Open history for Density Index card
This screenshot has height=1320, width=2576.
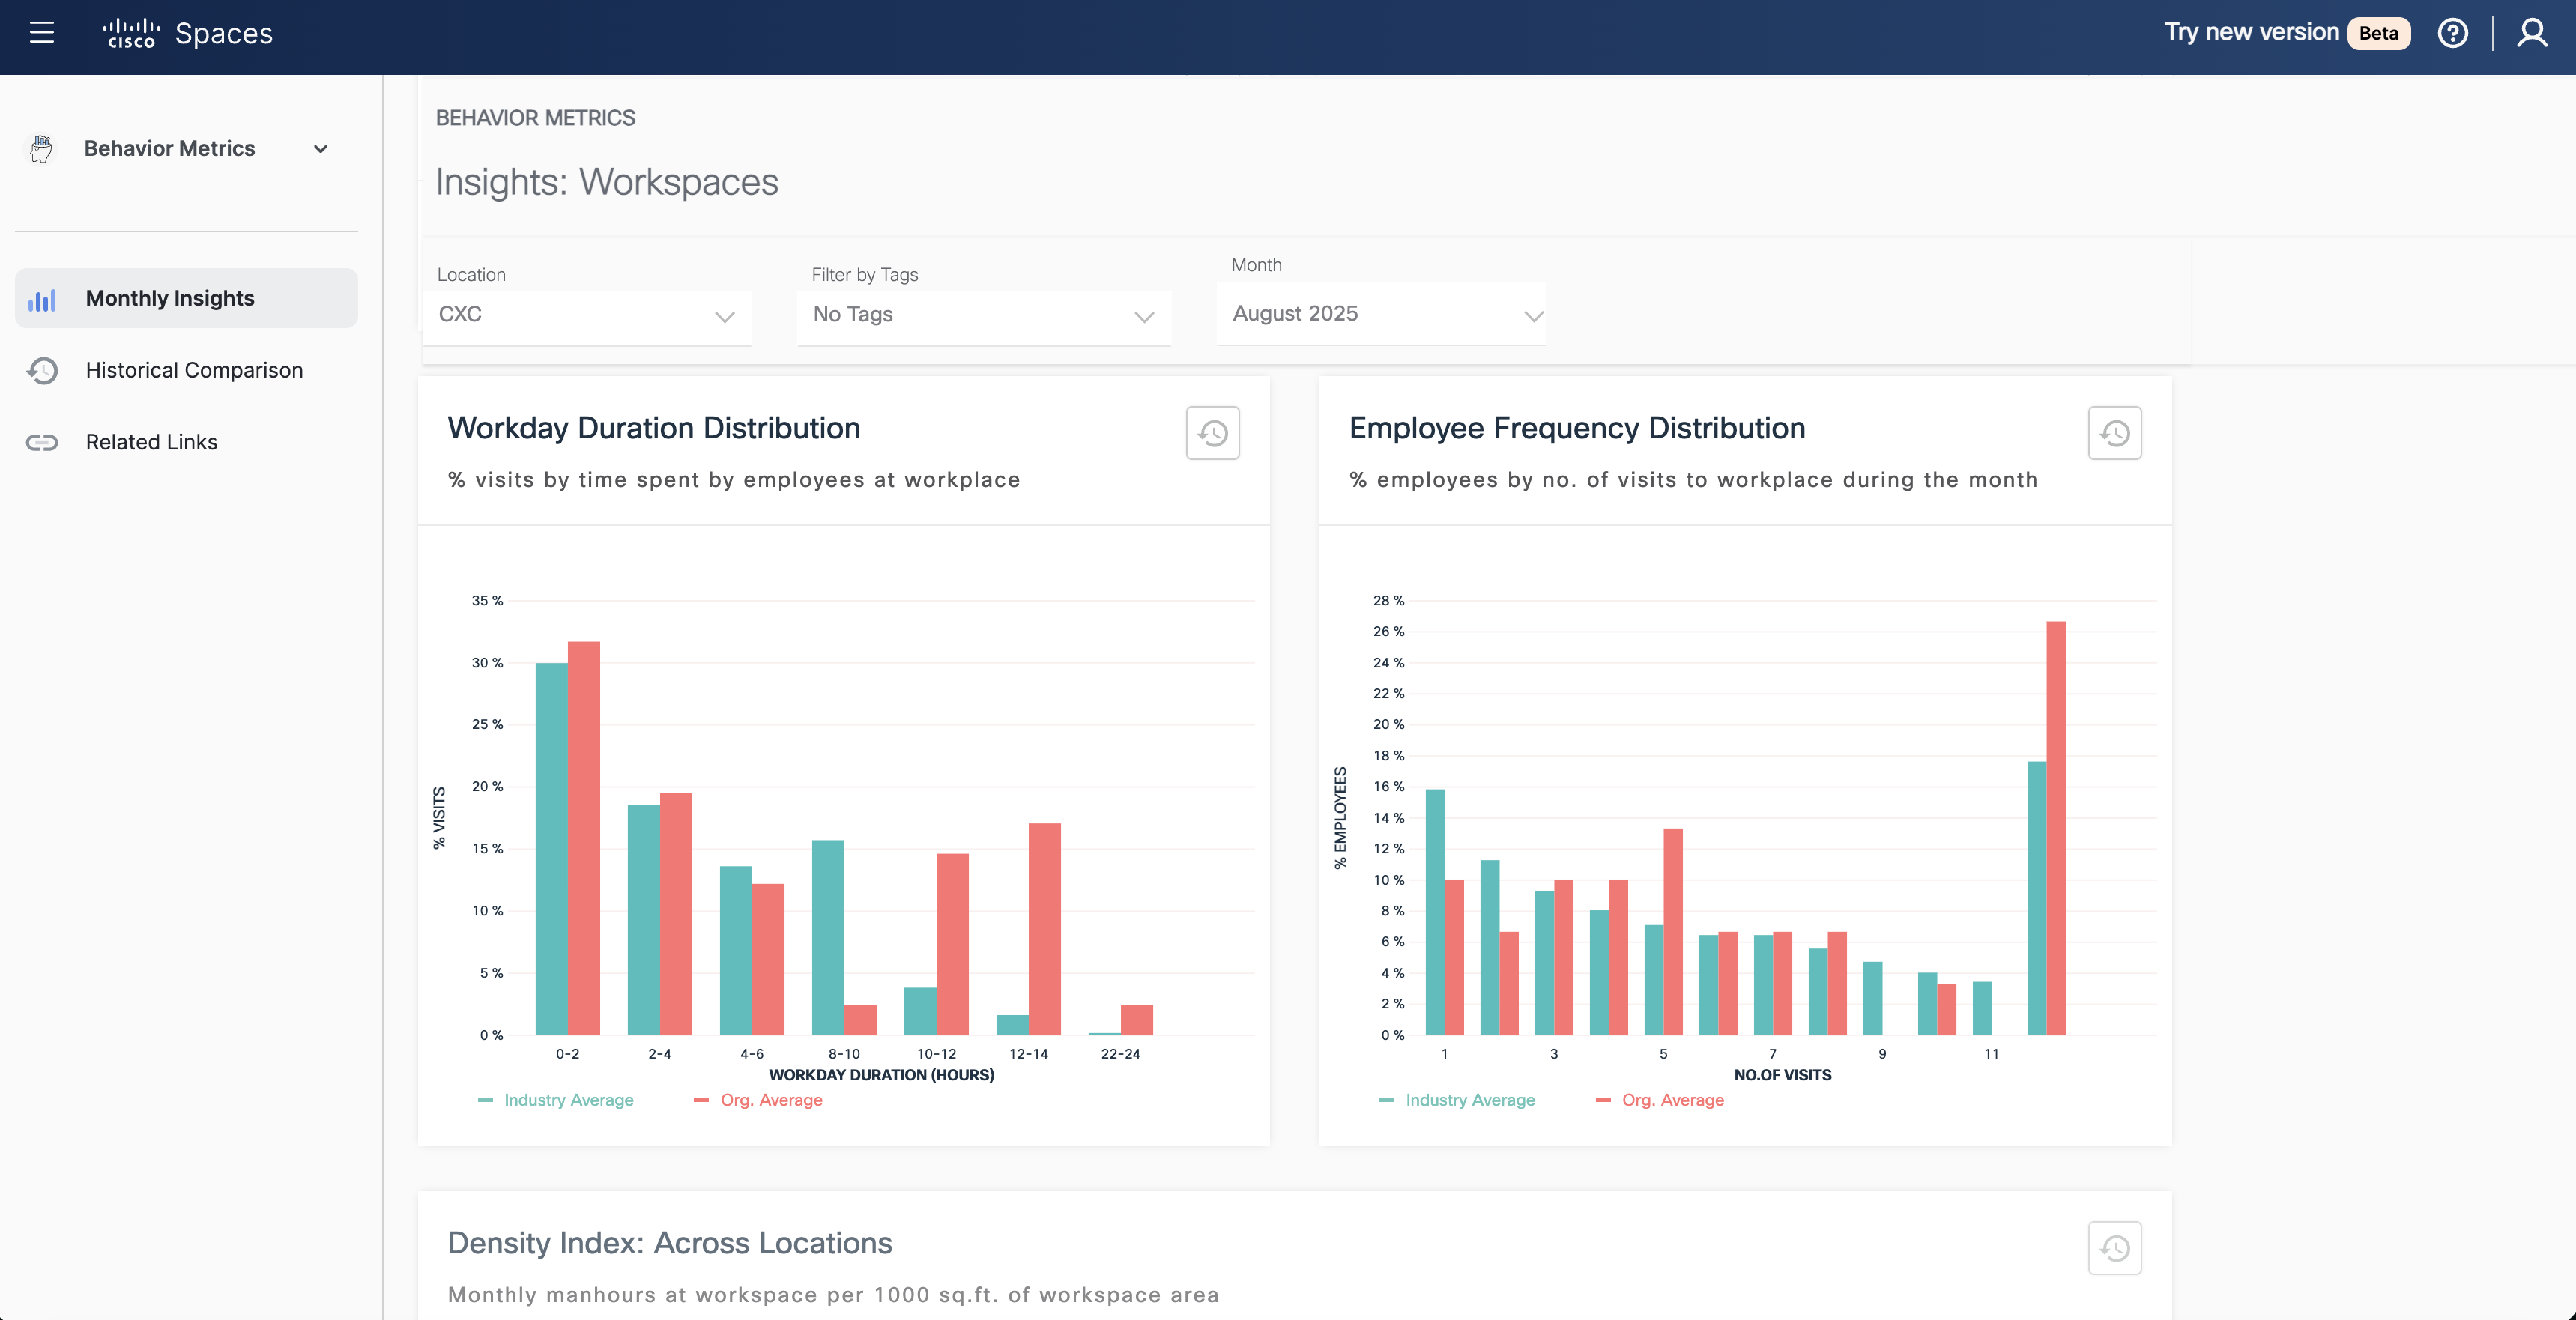(x=2114, y=1248)
